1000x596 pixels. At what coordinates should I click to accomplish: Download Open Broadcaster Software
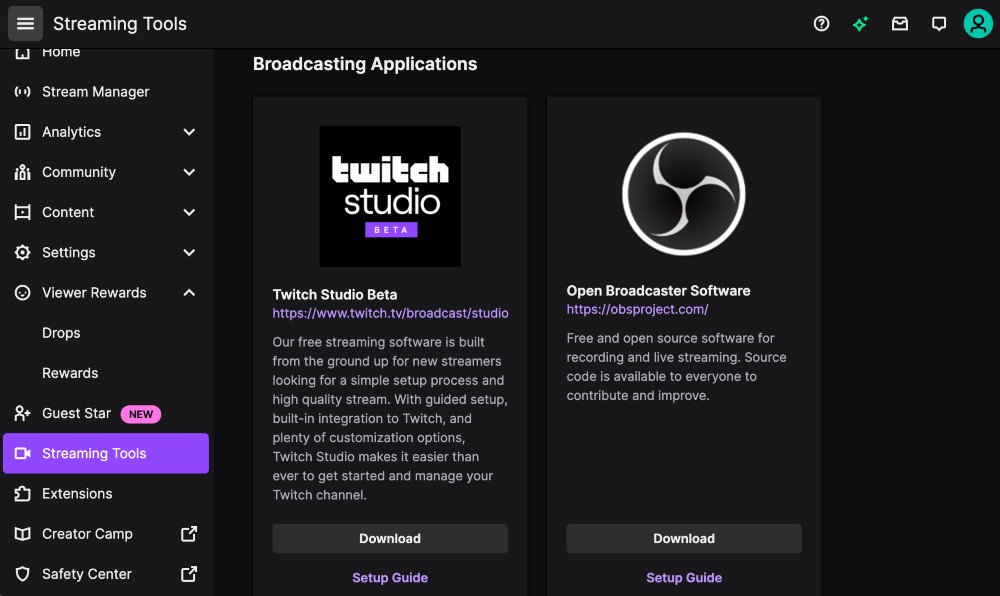(x=684, y=538)
